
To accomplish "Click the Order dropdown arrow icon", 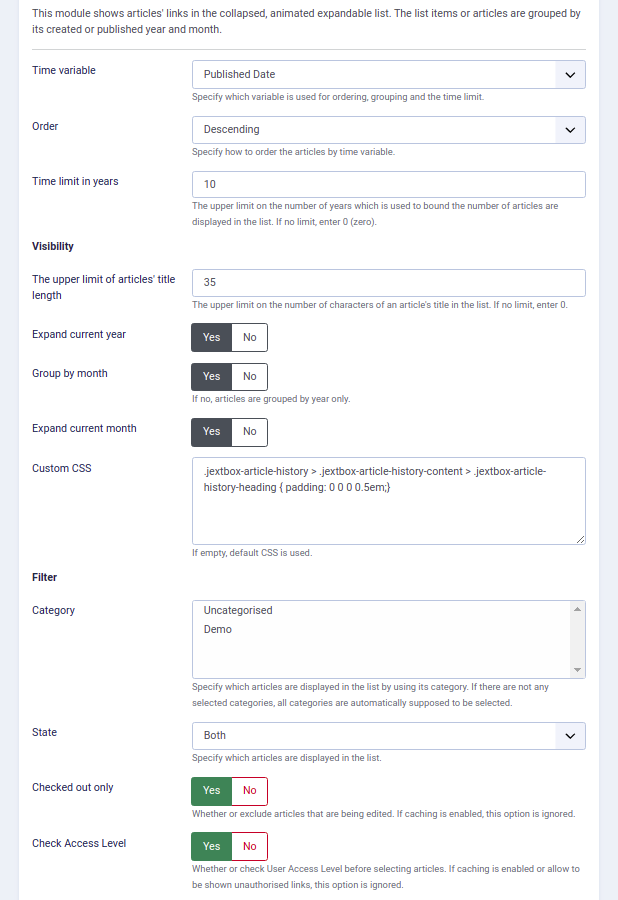I will tap(570, 130).
